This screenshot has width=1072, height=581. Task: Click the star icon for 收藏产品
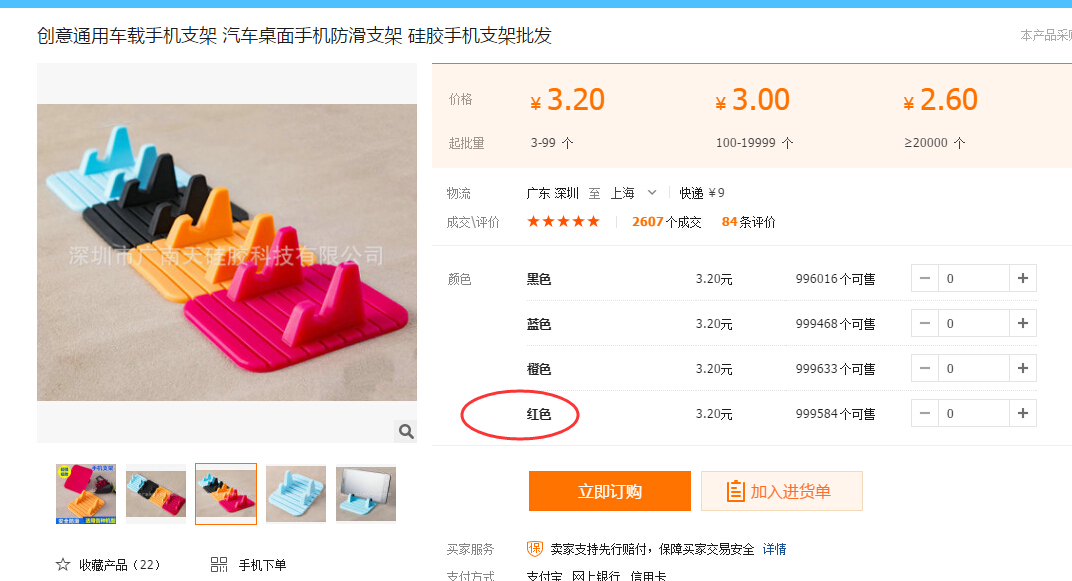pyautogui.click(x=63, y=565)
